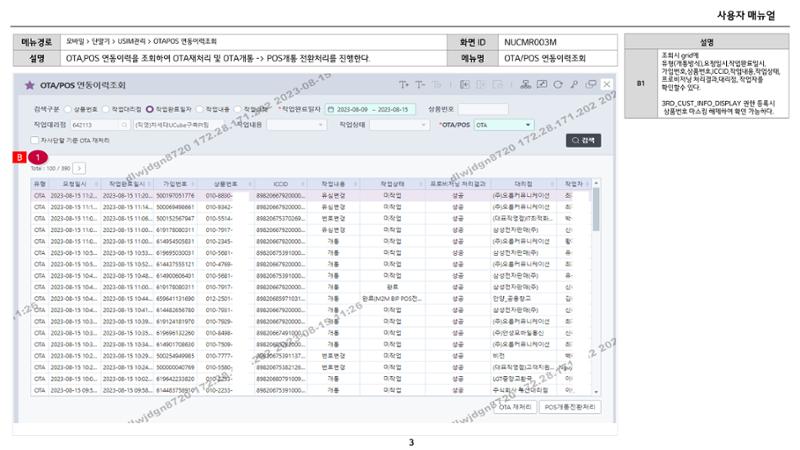
Task: Select row with 가입번호 659641131690
Action: (x=312, y=298)
